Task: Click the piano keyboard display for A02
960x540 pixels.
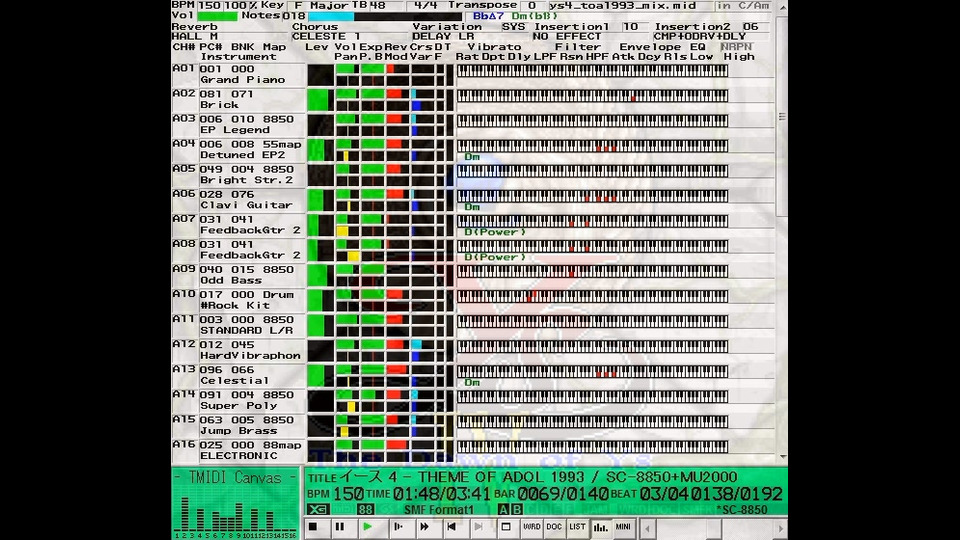Action: coord(592,96)
